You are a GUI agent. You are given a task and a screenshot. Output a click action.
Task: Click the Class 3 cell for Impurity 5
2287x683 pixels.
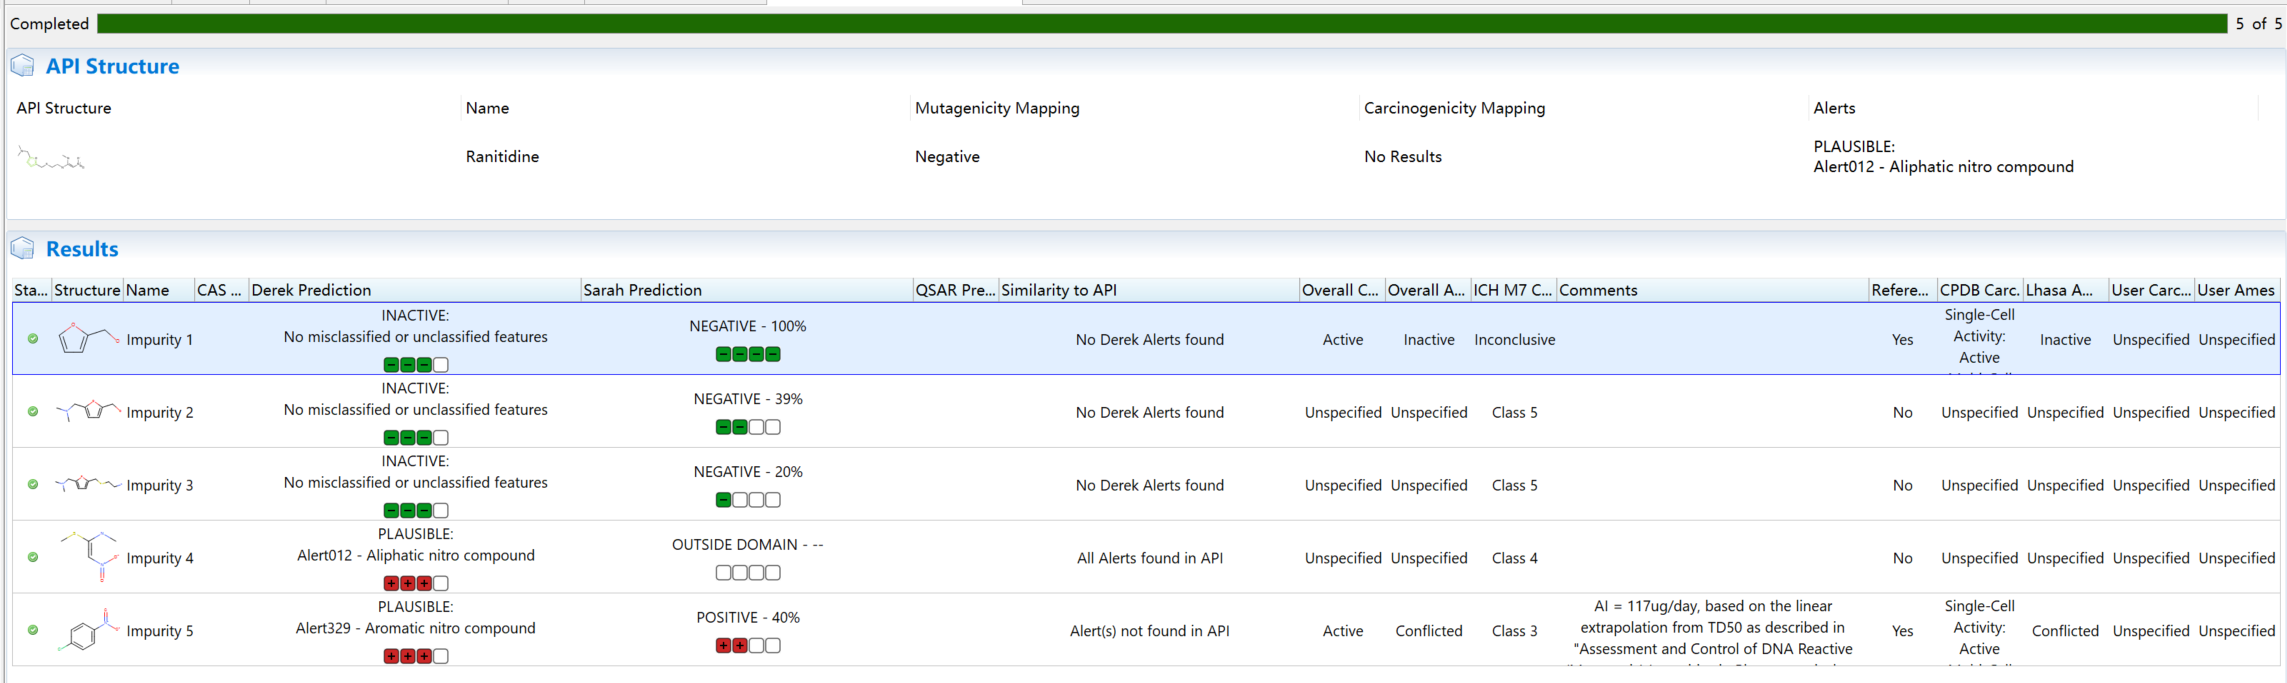click(1514, 632)
